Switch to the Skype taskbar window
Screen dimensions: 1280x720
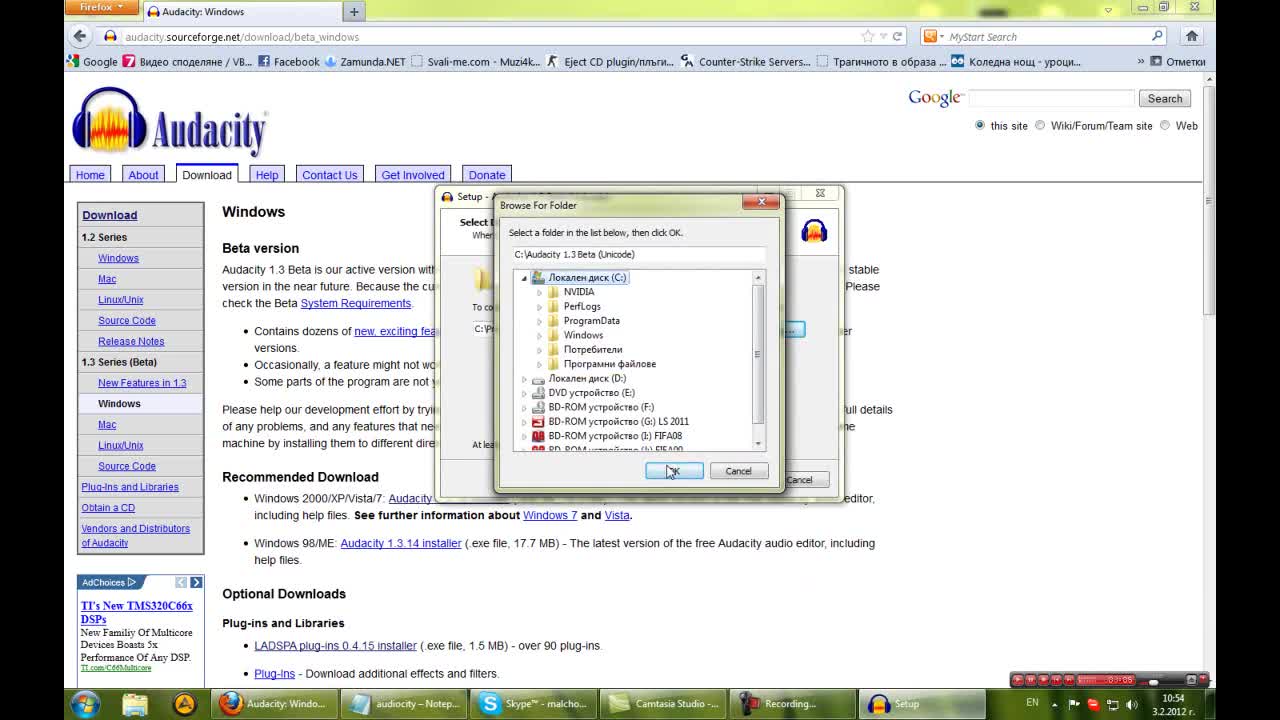pyautogui.click(x=535, y=704)
